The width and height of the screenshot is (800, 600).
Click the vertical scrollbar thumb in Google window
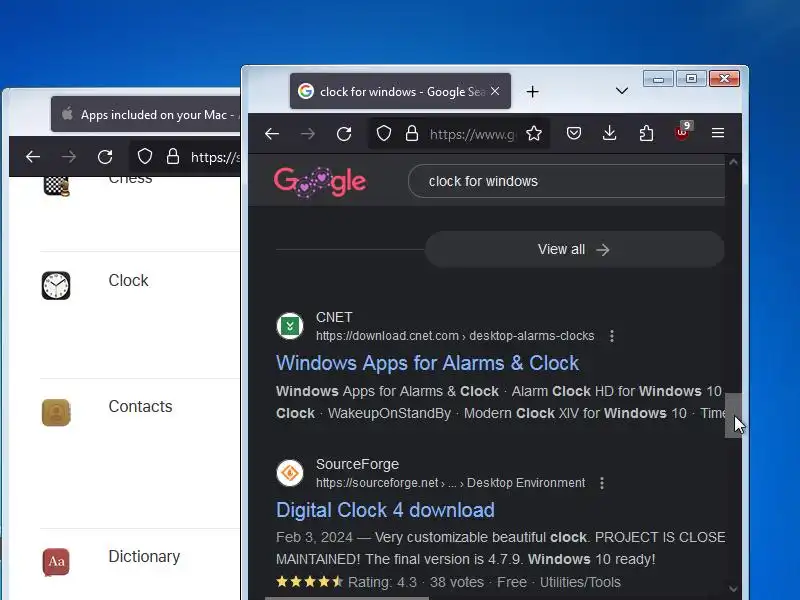[x=733, y=415]
